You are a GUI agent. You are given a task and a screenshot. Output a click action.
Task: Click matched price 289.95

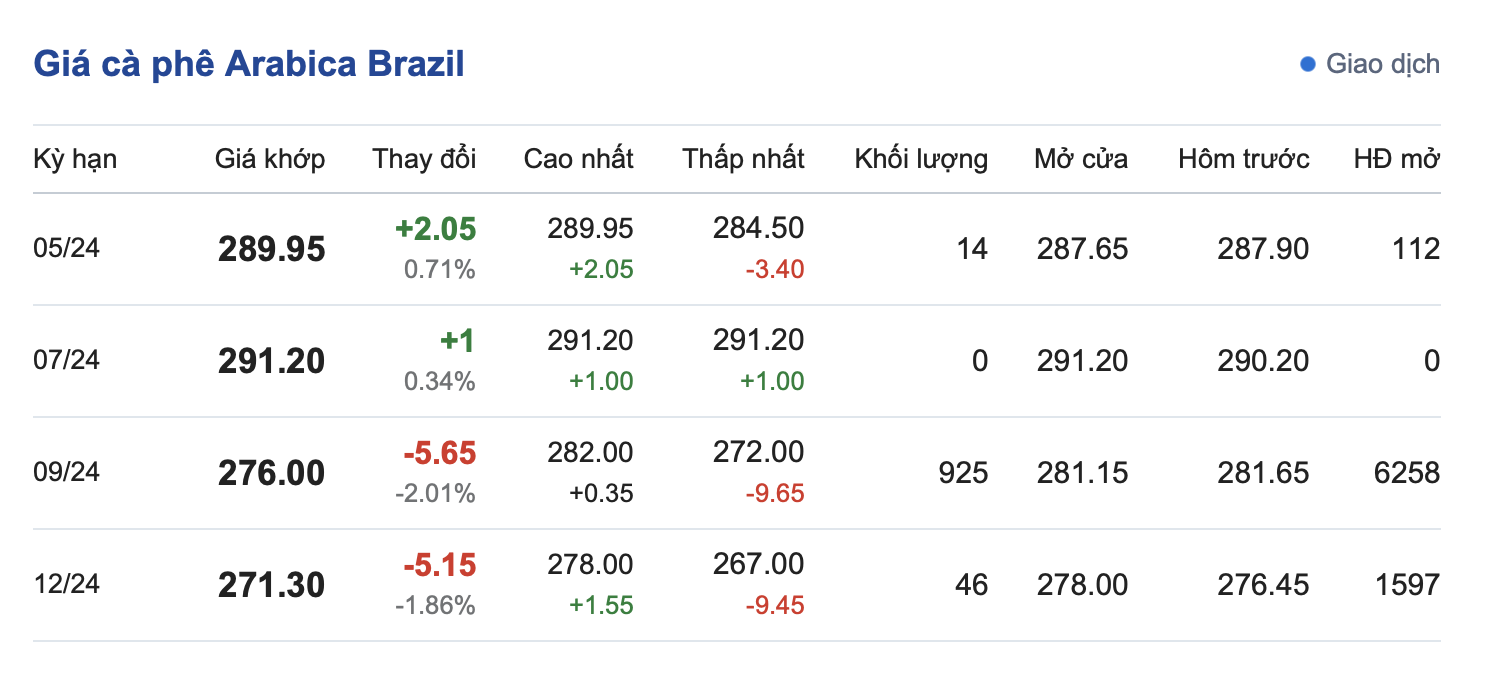(x=272, y=249)
